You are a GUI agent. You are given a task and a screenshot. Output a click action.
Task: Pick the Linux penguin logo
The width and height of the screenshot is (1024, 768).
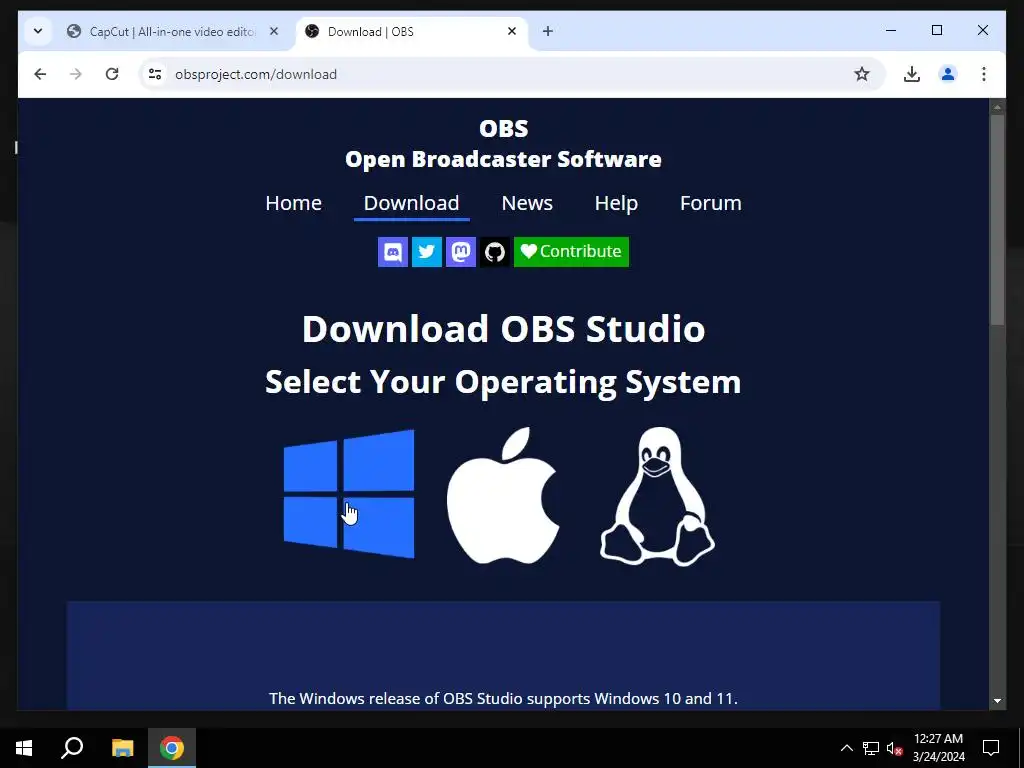click(657, 496)
